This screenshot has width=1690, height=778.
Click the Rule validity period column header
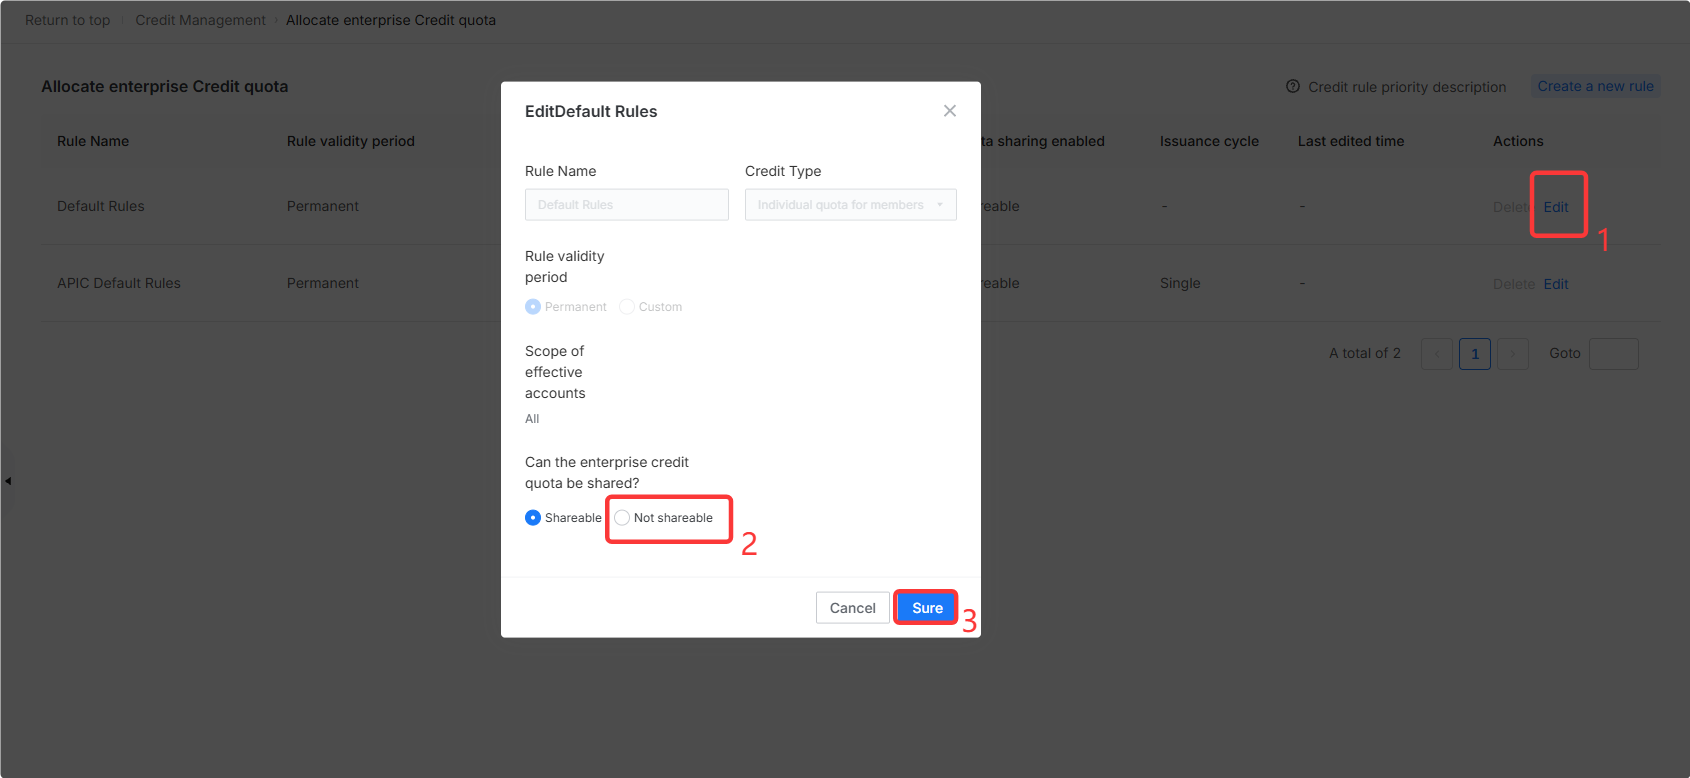click(351, 141)
